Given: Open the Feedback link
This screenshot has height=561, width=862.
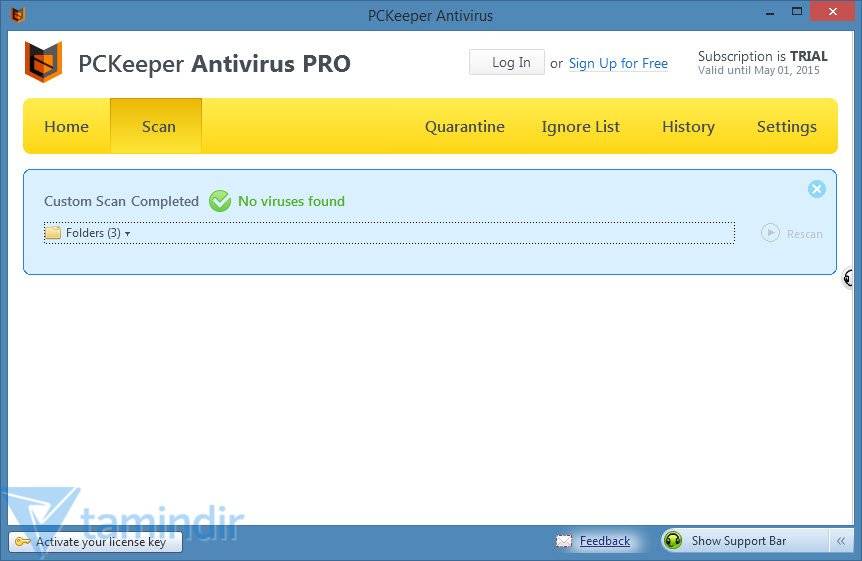Looking at the screenshot, I should click(605, 541).
